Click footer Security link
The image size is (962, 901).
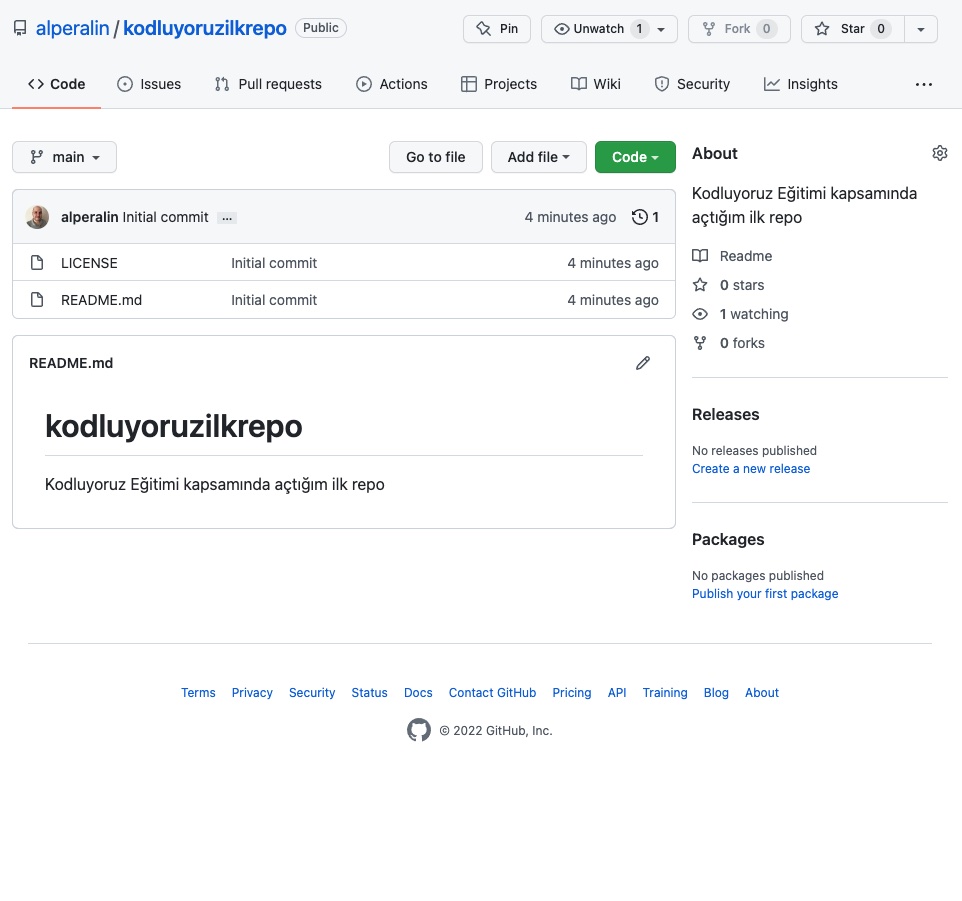pos(312,692)
